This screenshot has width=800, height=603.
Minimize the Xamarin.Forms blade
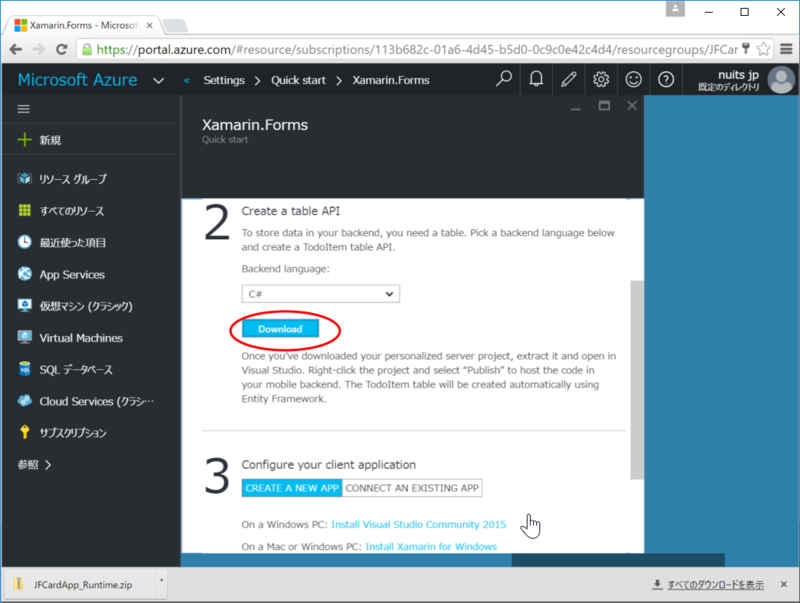(x=576, y=108)
